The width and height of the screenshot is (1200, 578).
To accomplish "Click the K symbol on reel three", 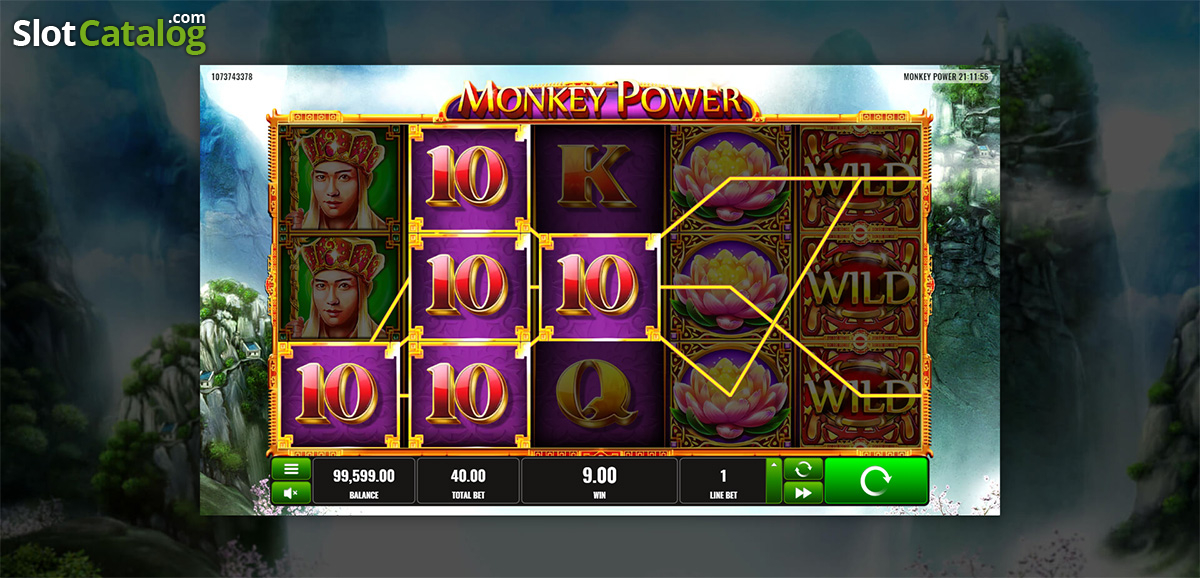I will 599,178.
